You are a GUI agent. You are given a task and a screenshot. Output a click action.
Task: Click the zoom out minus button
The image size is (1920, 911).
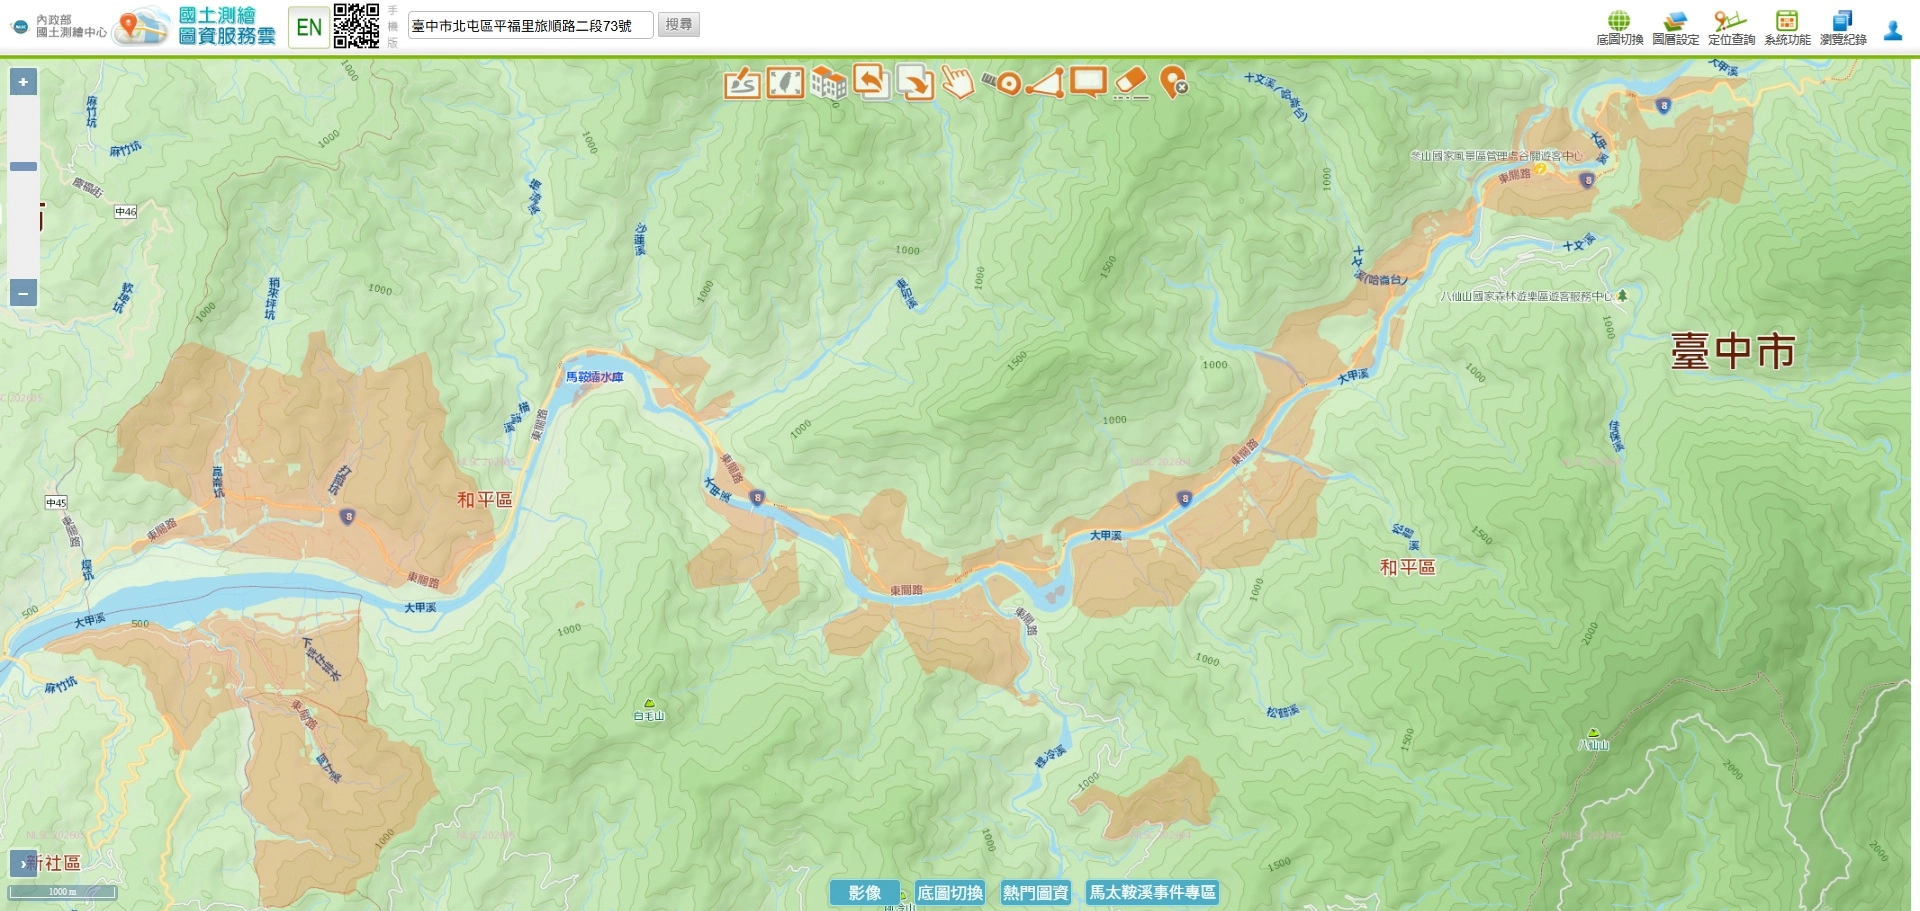point(23,293)
